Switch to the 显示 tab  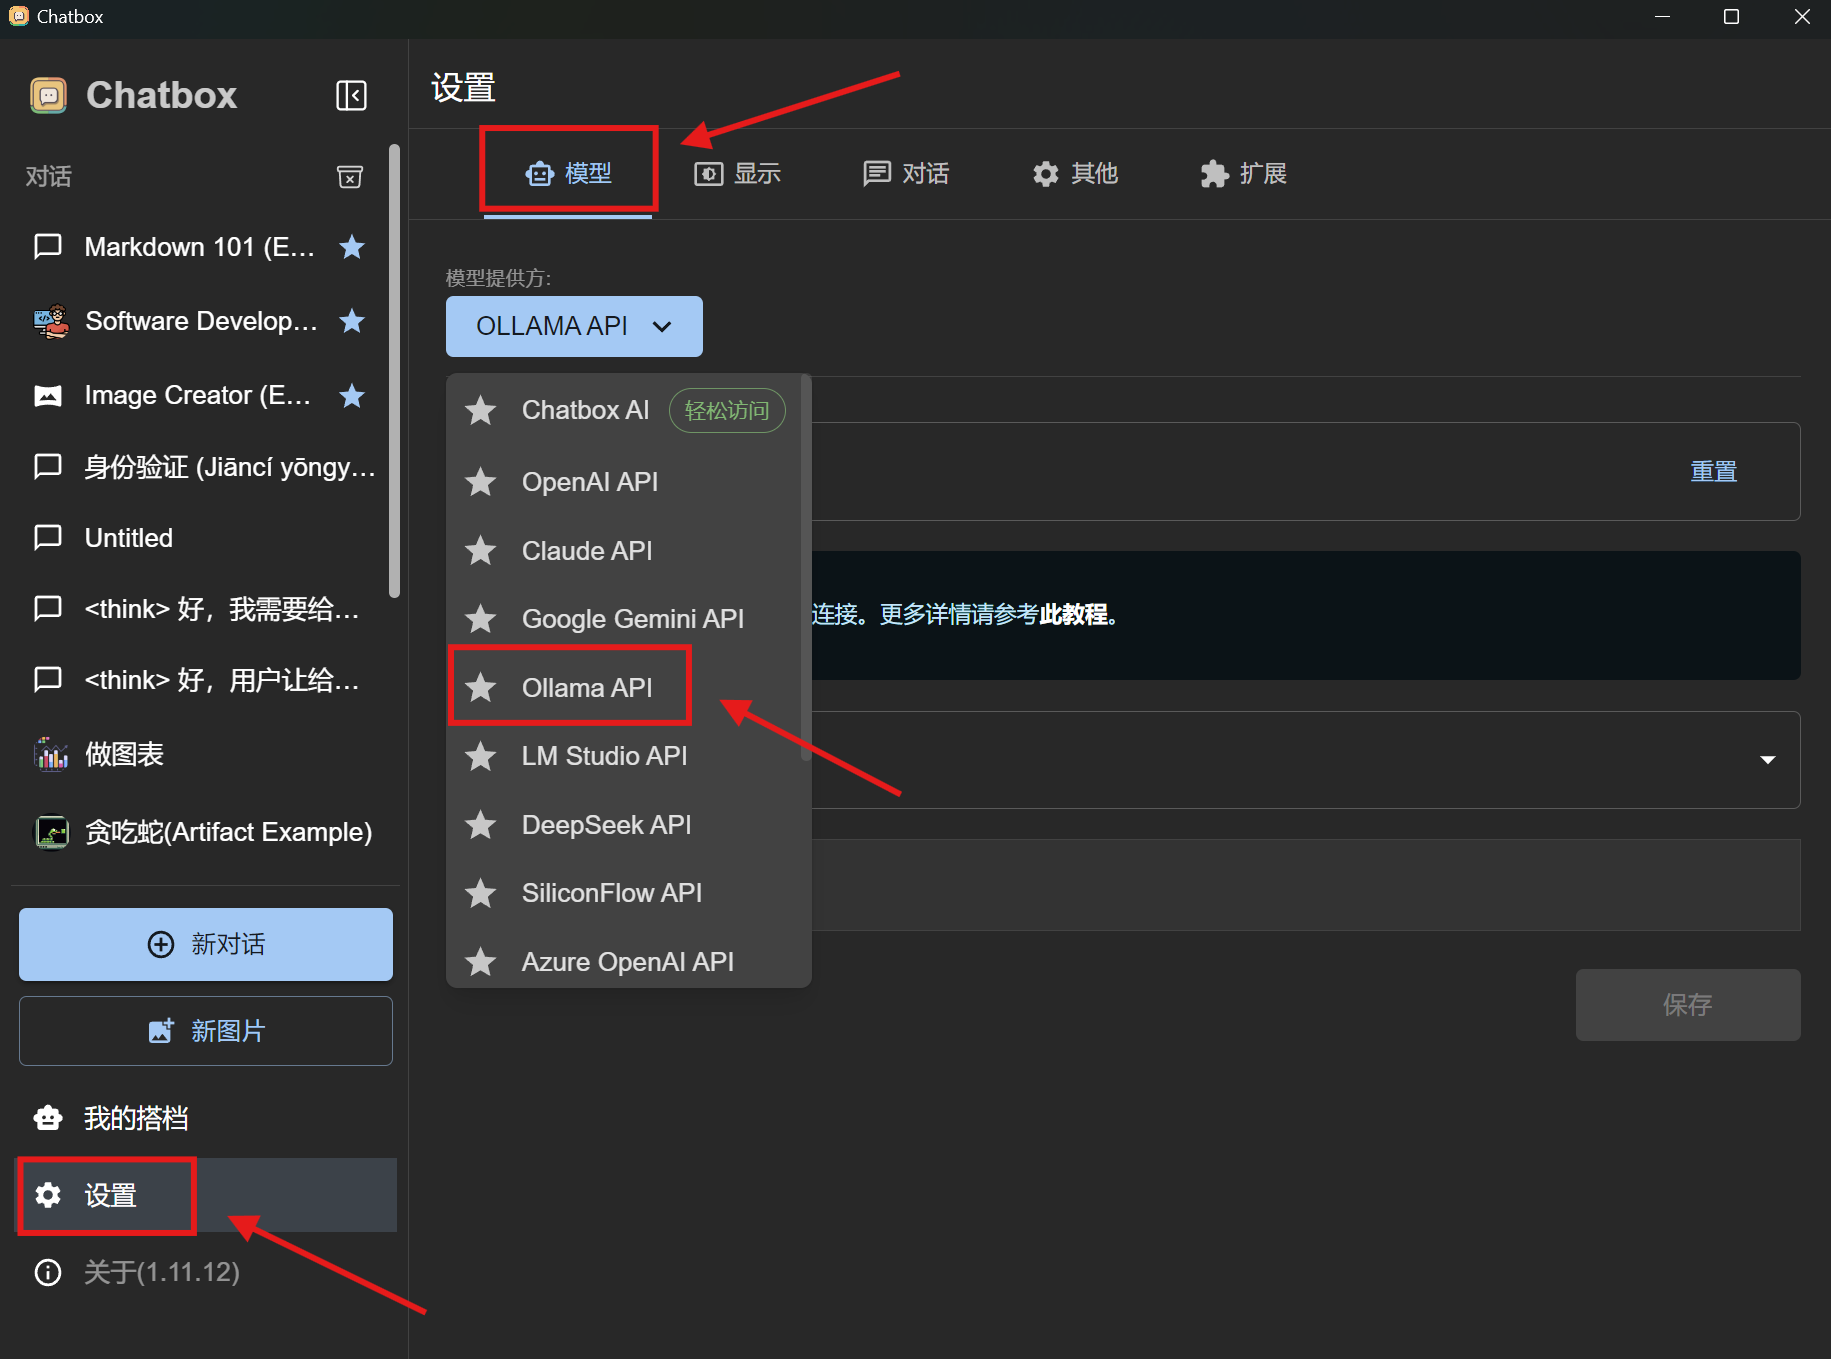point(737,174)
